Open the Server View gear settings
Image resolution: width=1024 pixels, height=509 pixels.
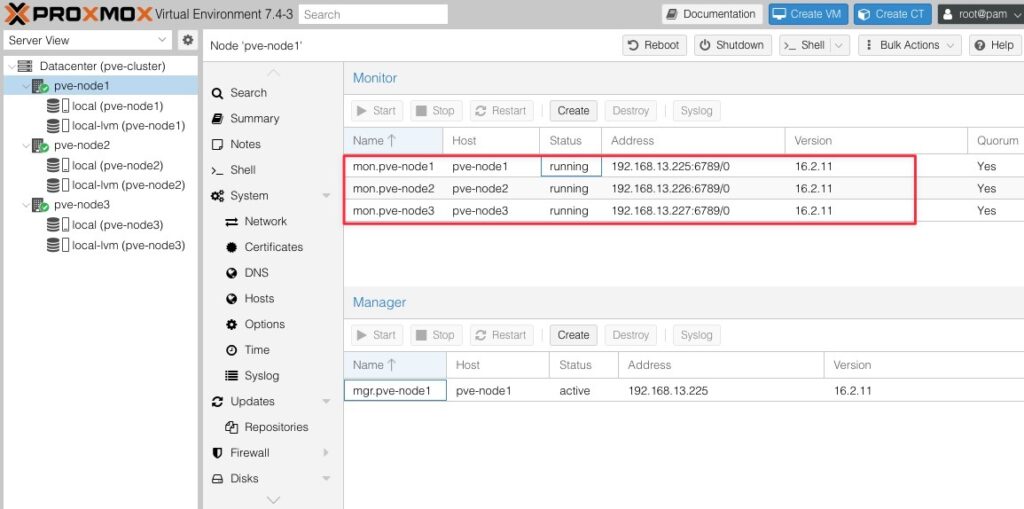188,40
